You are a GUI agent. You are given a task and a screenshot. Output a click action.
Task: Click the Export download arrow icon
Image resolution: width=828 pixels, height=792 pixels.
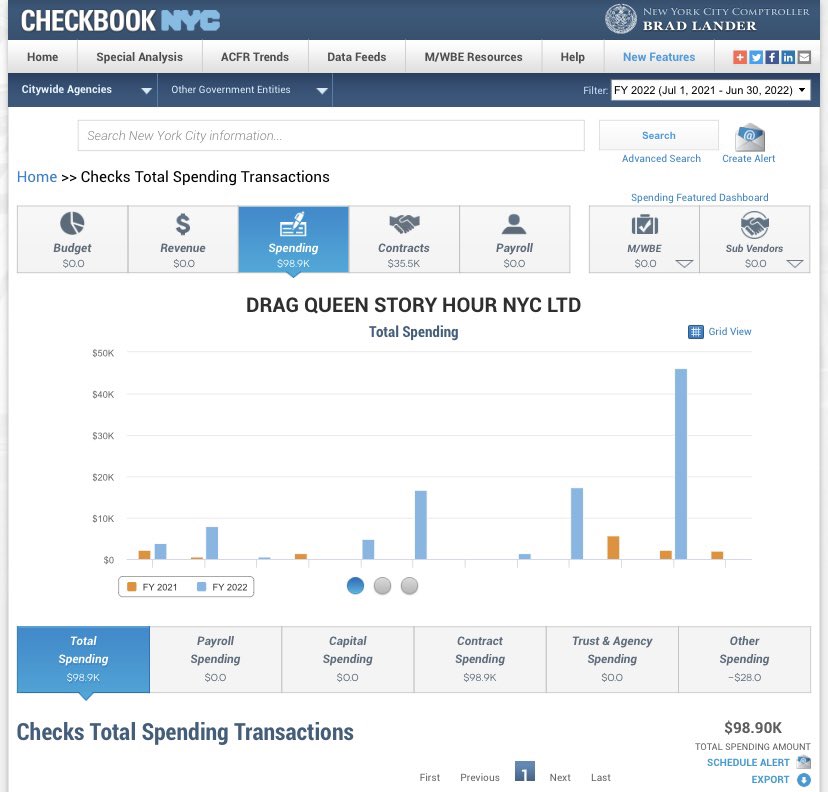804,779
